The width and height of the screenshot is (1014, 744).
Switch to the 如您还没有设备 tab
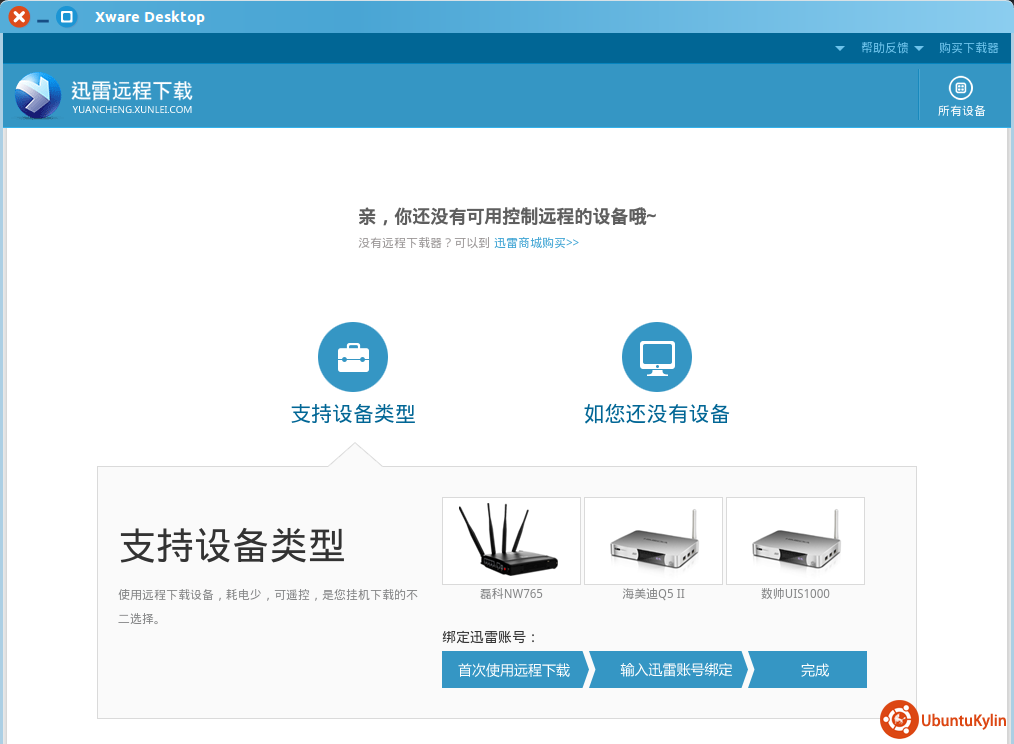coord(657,414)
